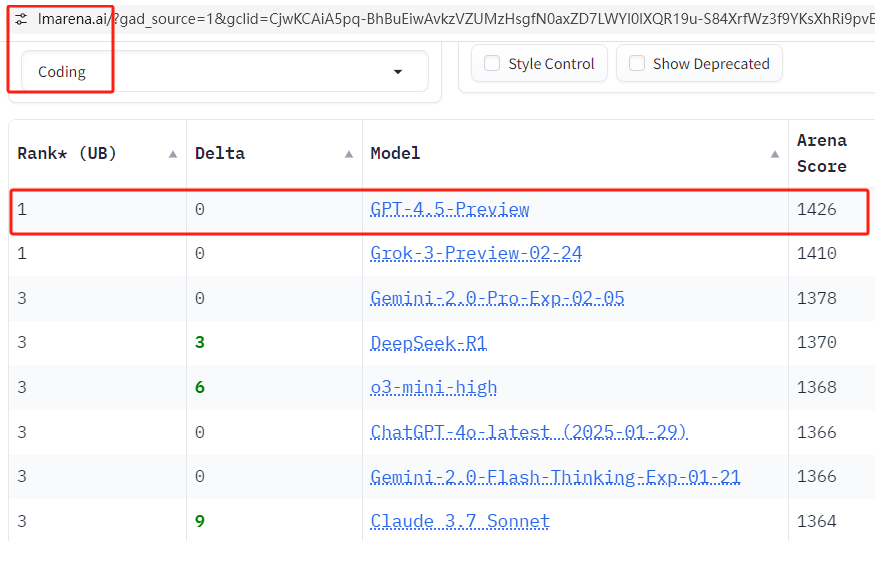Open the DeepSeek-R1 model link
The image size is (875, 567).
click(x=429, y=343)
